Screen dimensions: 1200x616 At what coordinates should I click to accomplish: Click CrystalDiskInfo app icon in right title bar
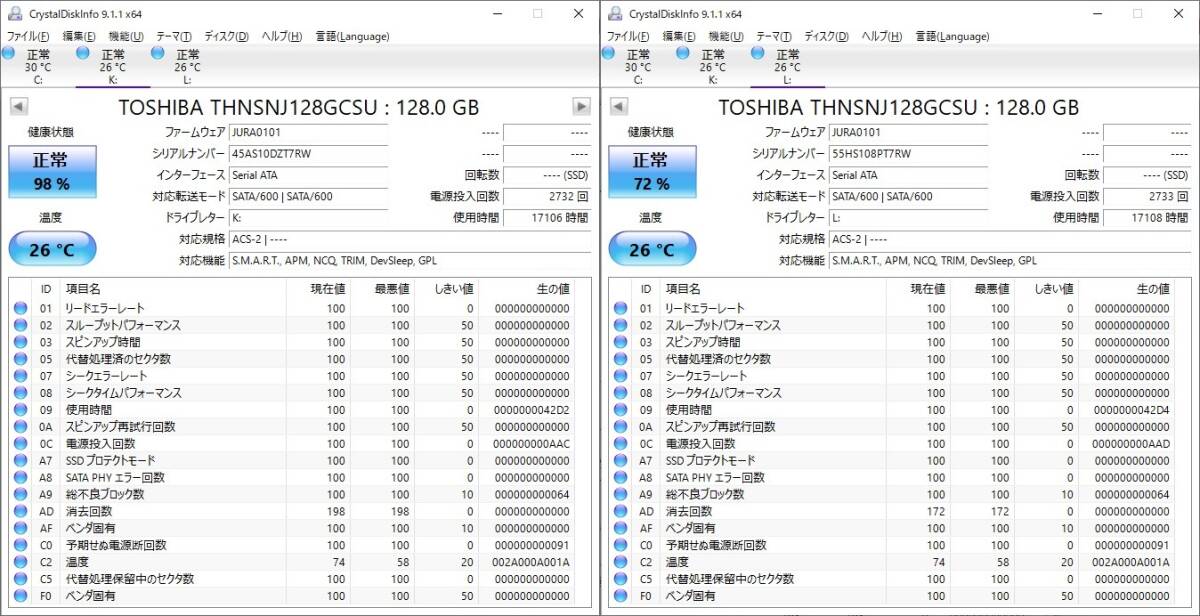(614, 14)
